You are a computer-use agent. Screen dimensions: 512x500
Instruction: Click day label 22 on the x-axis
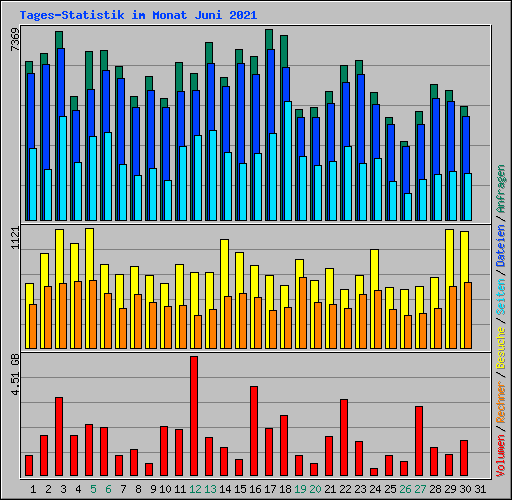[345, 489]
